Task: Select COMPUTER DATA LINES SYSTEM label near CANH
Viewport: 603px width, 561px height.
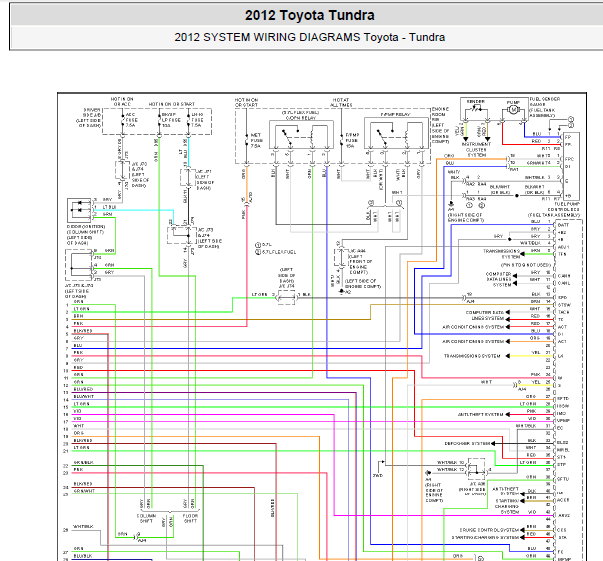Action: click(x=499, y=280)
